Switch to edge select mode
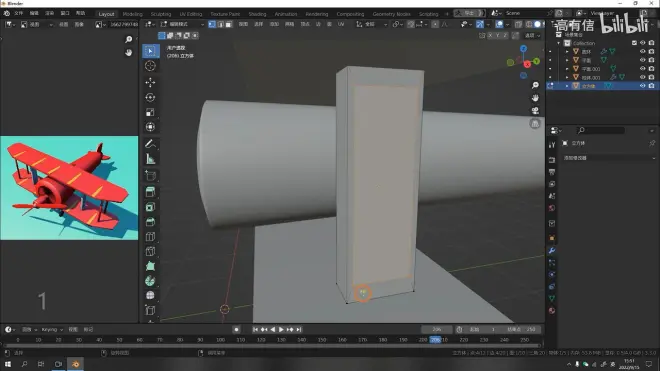This screenshot has height=371, width=660. pyautogui.click(x=221, y=24)
